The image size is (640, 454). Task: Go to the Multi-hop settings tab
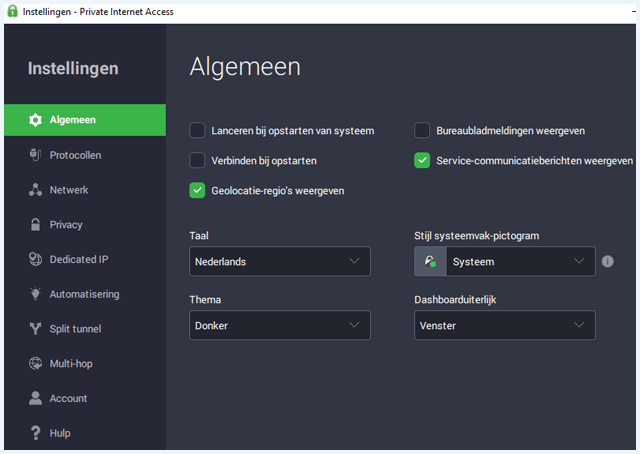tap(85, 363)
